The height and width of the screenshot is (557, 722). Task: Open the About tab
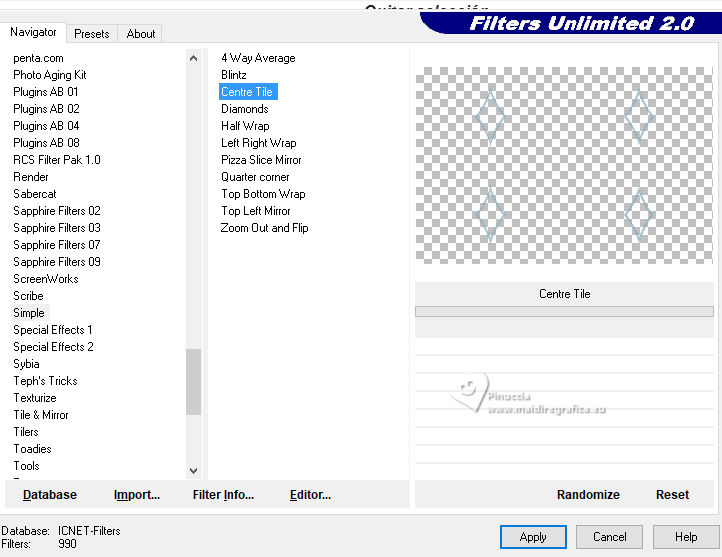(140, 34)
